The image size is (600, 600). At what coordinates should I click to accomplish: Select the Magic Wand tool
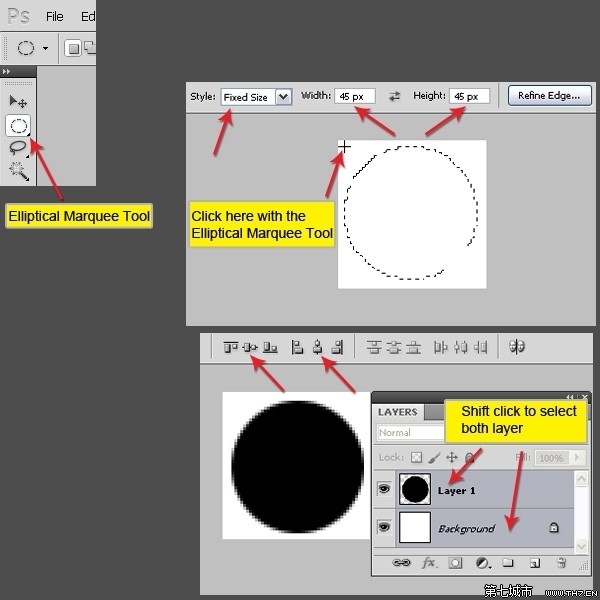pyautogui.click(x=18, y=170)
